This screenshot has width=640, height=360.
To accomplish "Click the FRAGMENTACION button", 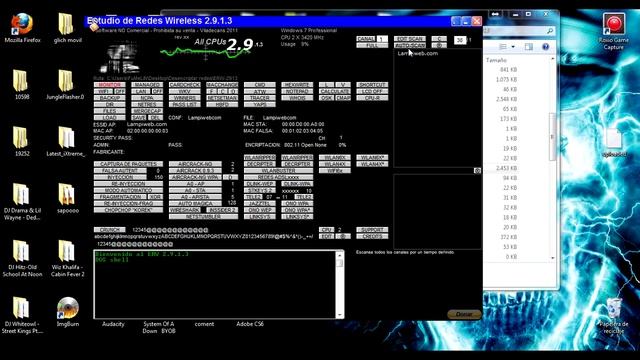I will tap(120, 197).
